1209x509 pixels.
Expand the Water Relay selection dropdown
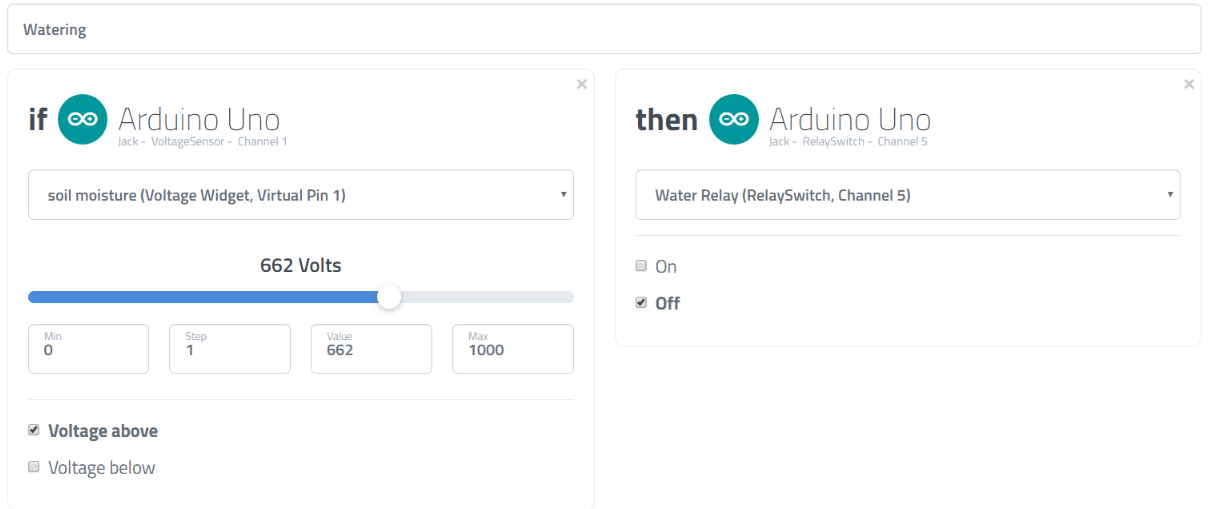pos(907,195)
